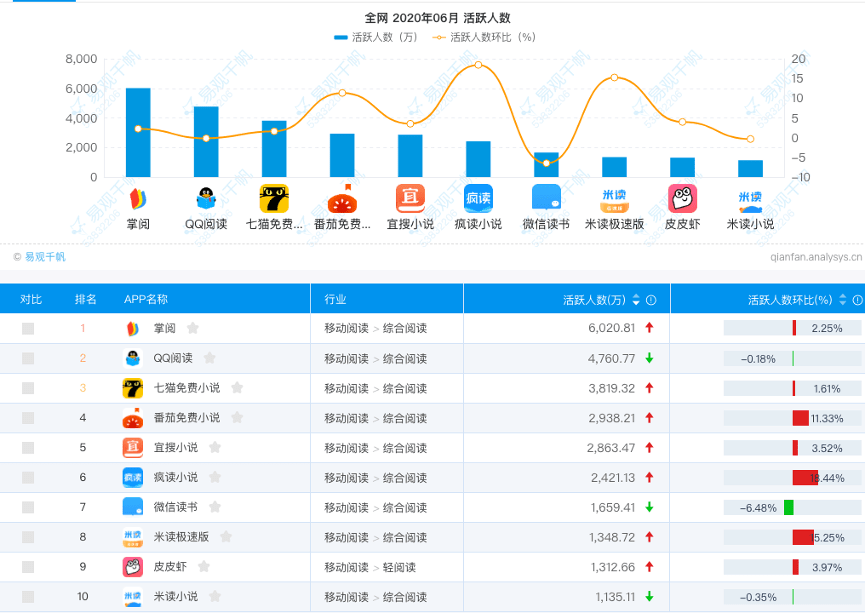
Task: Toggle the 活跃人数（万） legend item
Action: coord(376,38)
